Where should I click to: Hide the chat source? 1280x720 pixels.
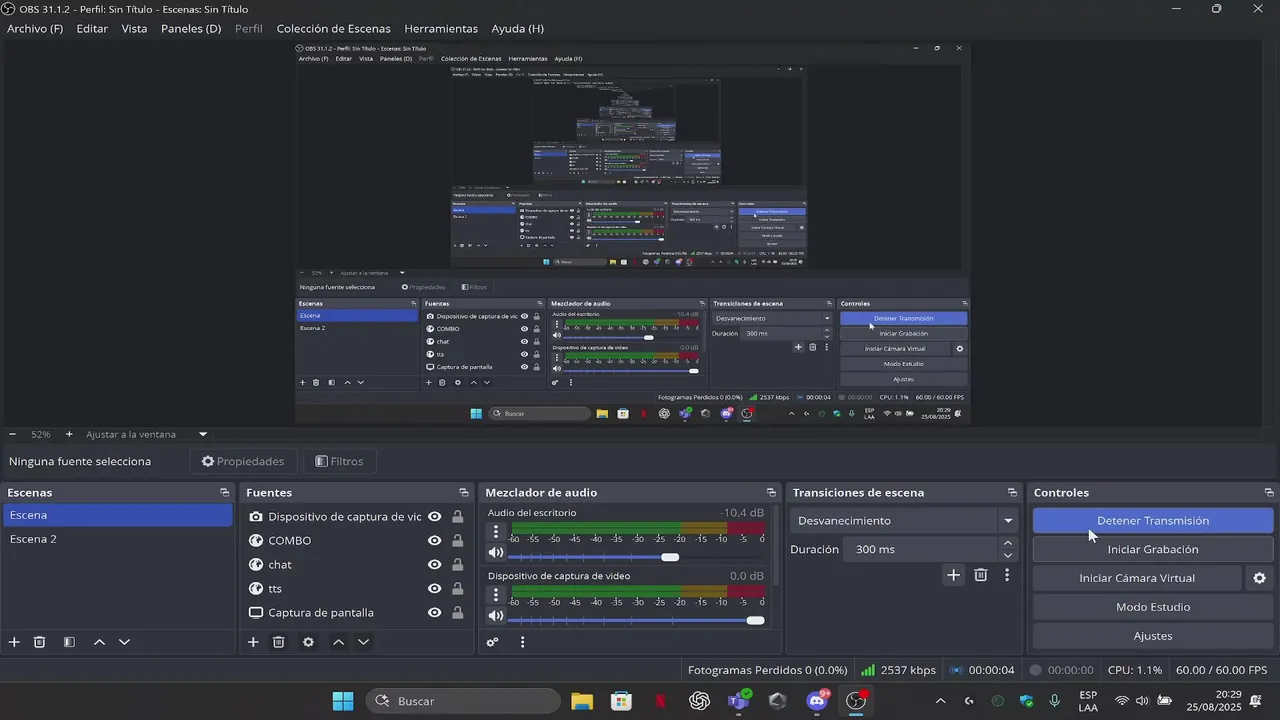(x=435, y=565)
